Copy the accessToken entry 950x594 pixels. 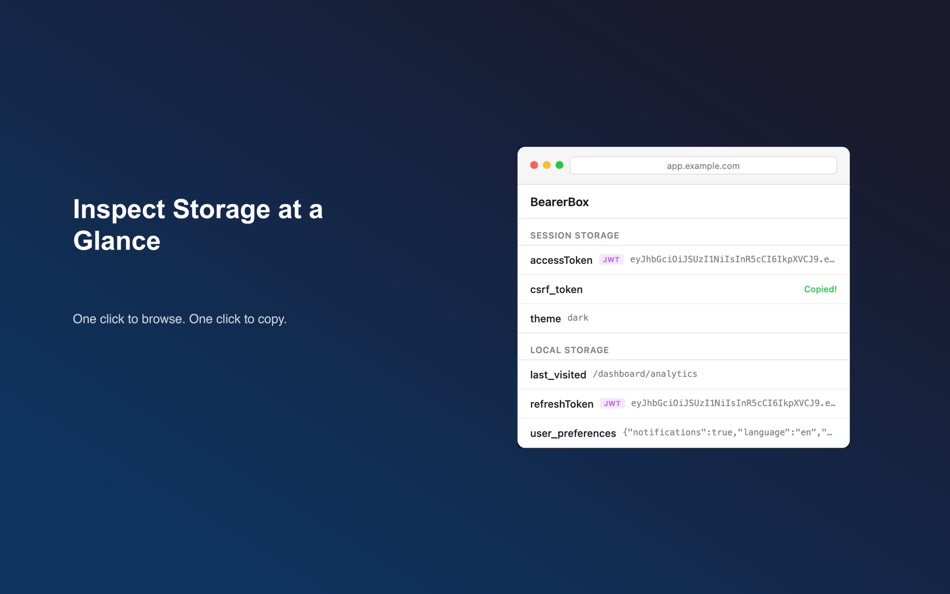point(683,259)
